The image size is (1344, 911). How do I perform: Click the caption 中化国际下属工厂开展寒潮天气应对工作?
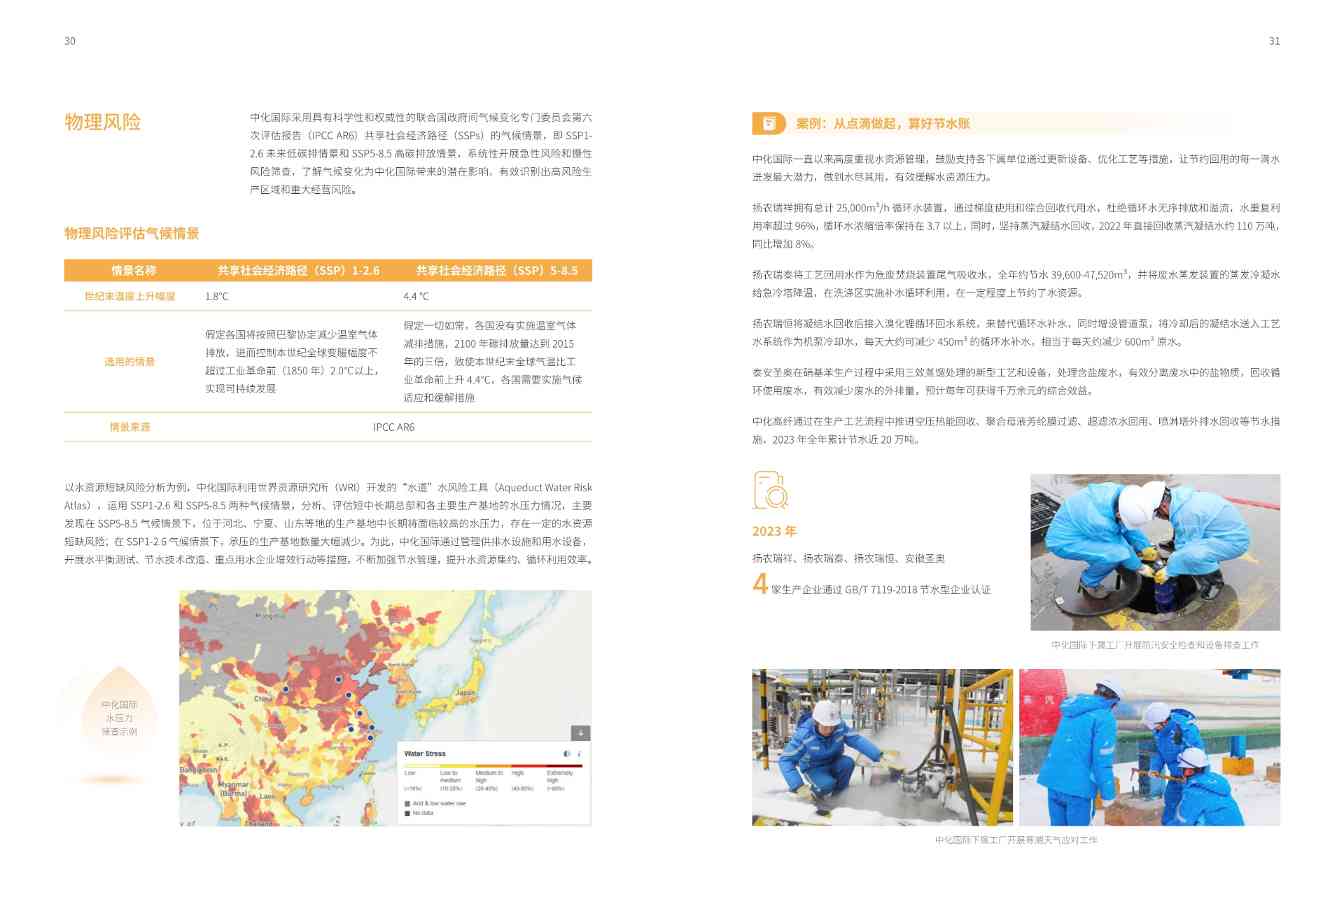[x=1016, y=840]
